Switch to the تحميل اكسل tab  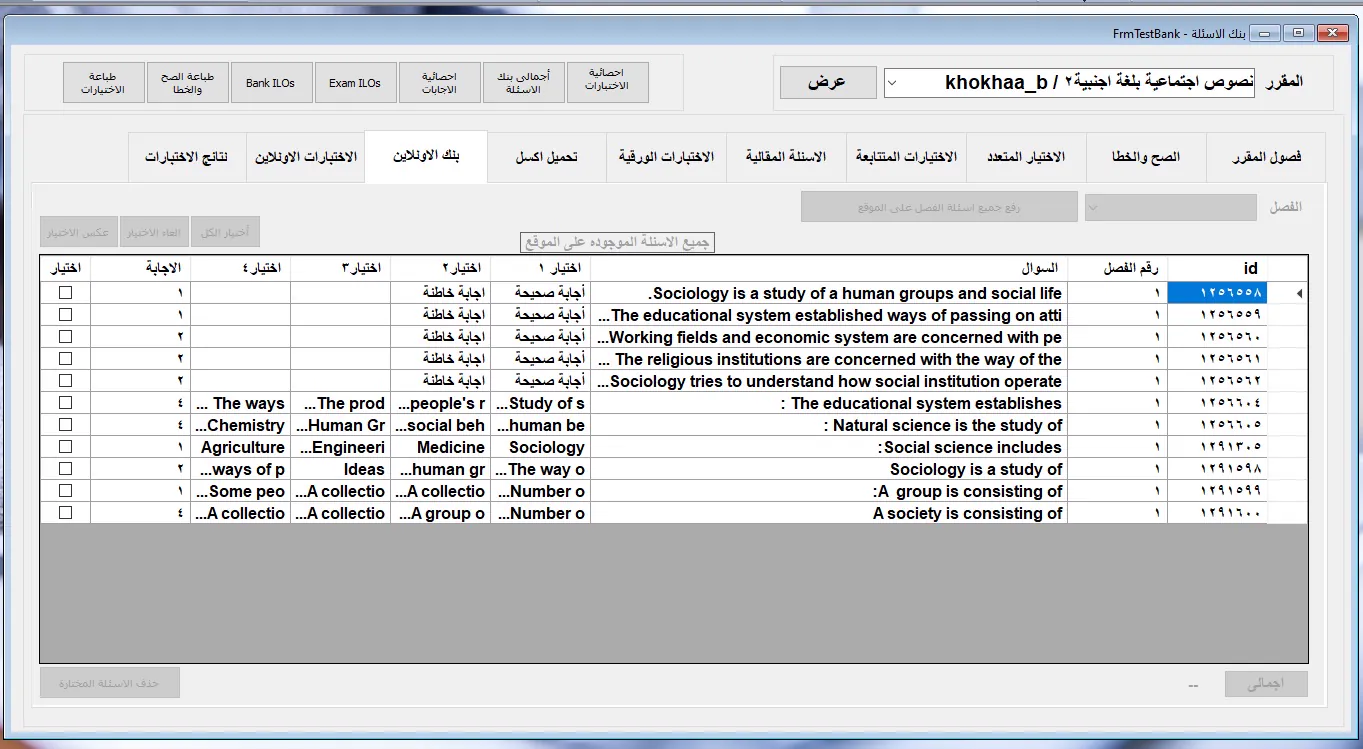(x=547, y=158)
